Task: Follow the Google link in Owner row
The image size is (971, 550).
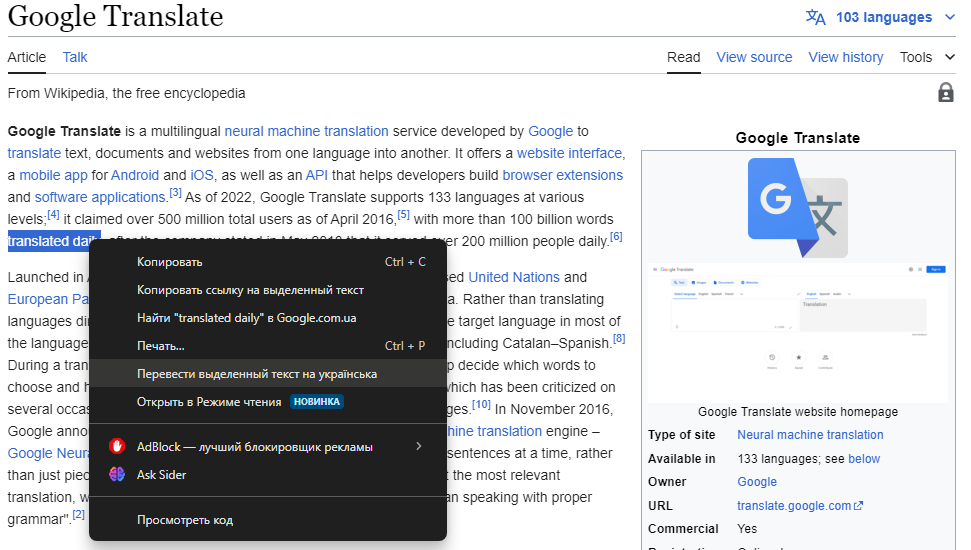Action: click(757, 482)
